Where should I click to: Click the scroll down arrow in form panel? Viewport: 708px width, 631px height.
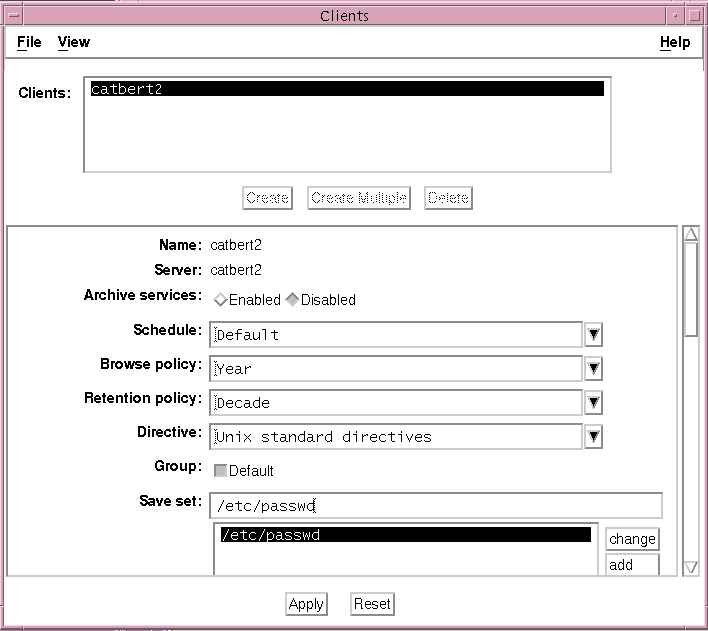click(x=691, y=567)
